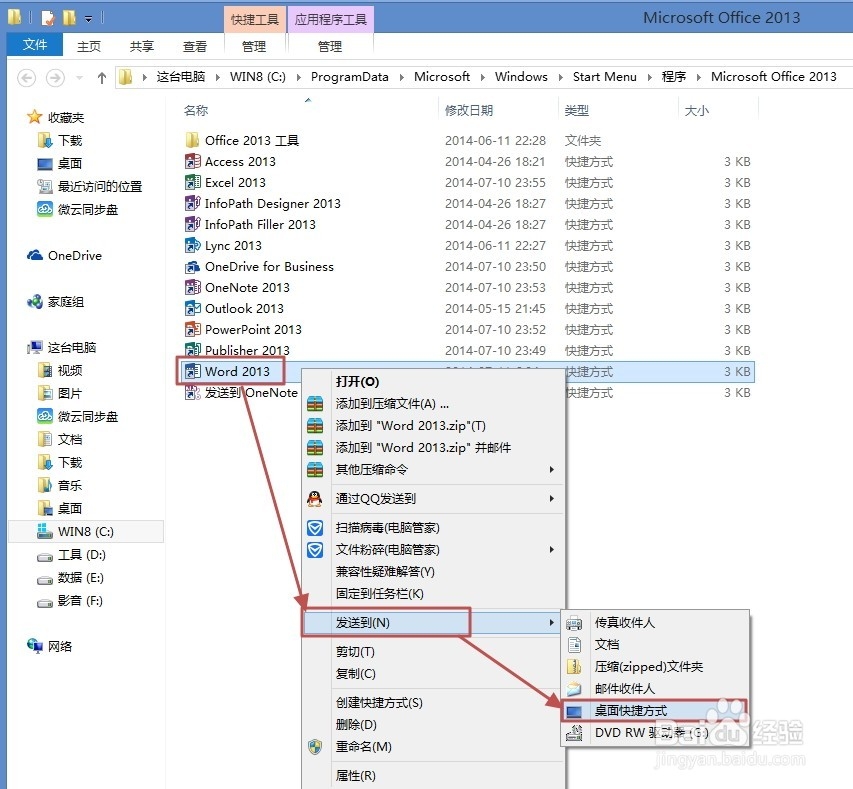The height and width of the screenshot is (789, 853).
Task: Click the Excel 2013 shortcut icon
Action: click(193, 182)
